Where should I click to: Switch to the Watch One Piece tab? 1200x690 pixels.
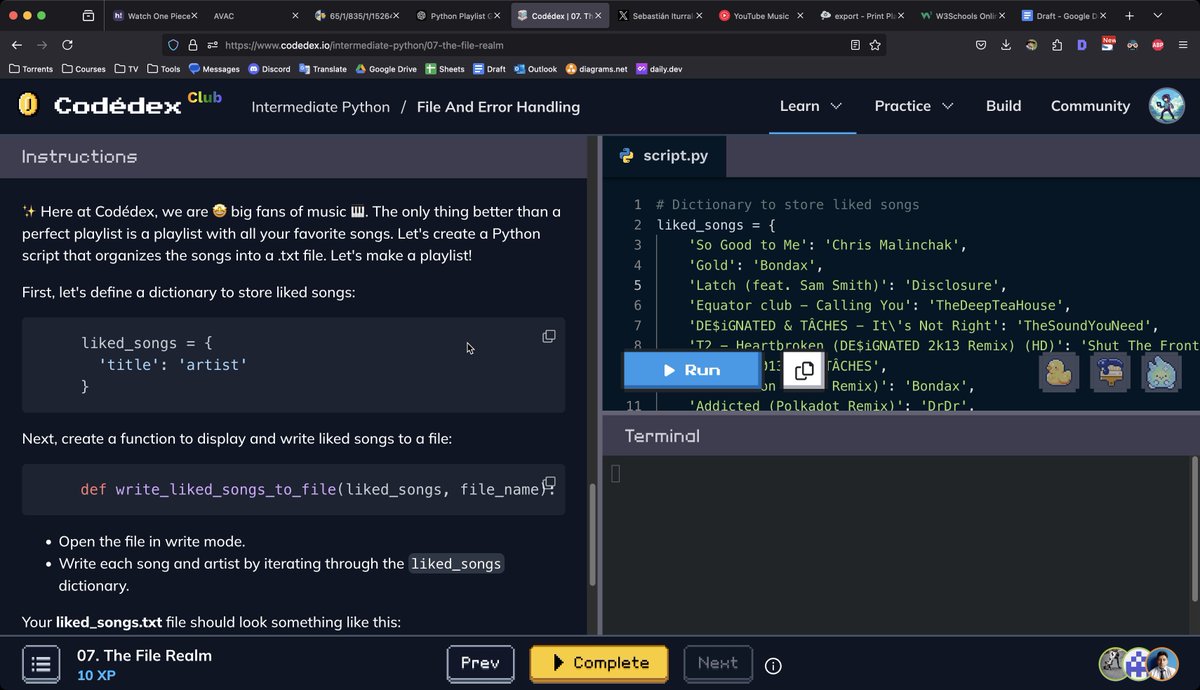156,16
